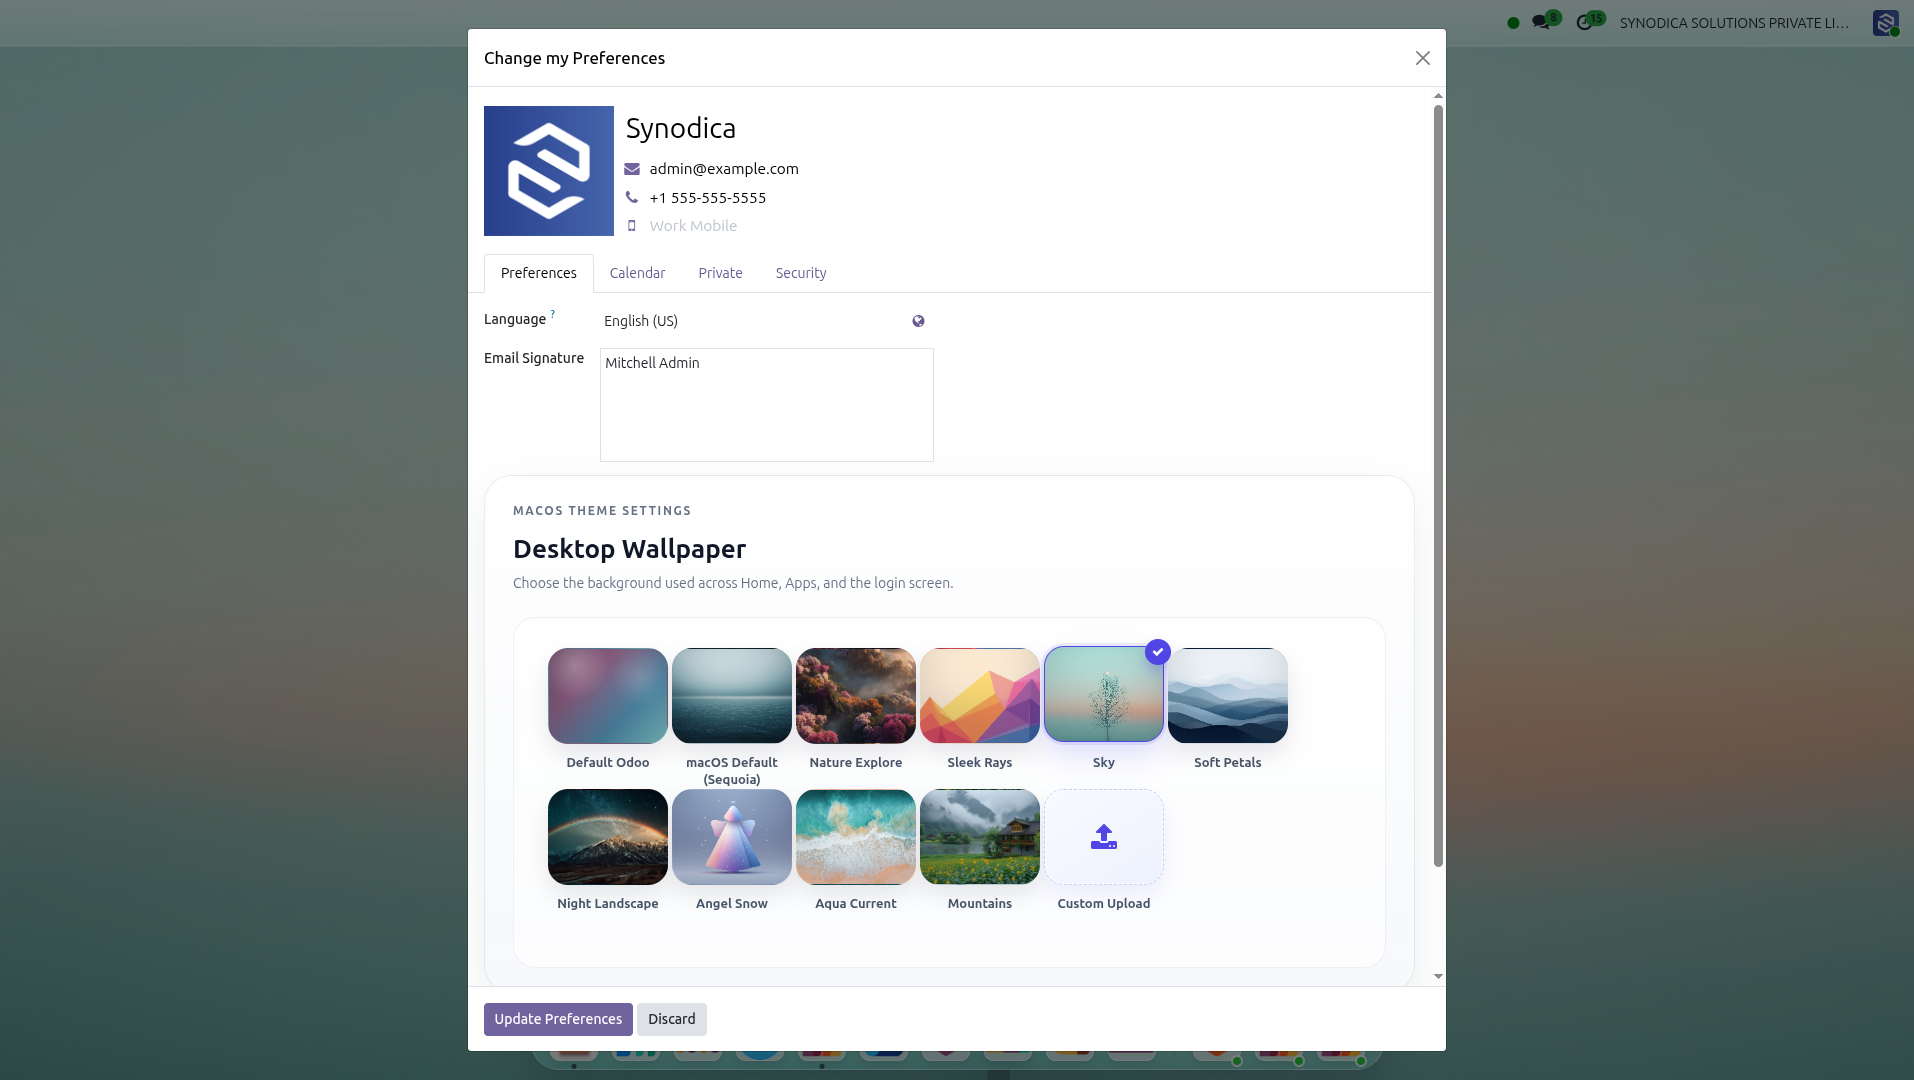Switch to the Calendar tab
This screenshot has height=1080, width=1914.
pos(637,273)
